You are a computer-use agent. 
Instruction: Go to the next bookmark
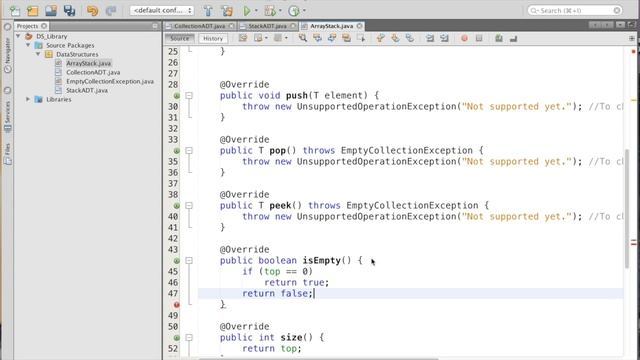[x=395, y=38]
